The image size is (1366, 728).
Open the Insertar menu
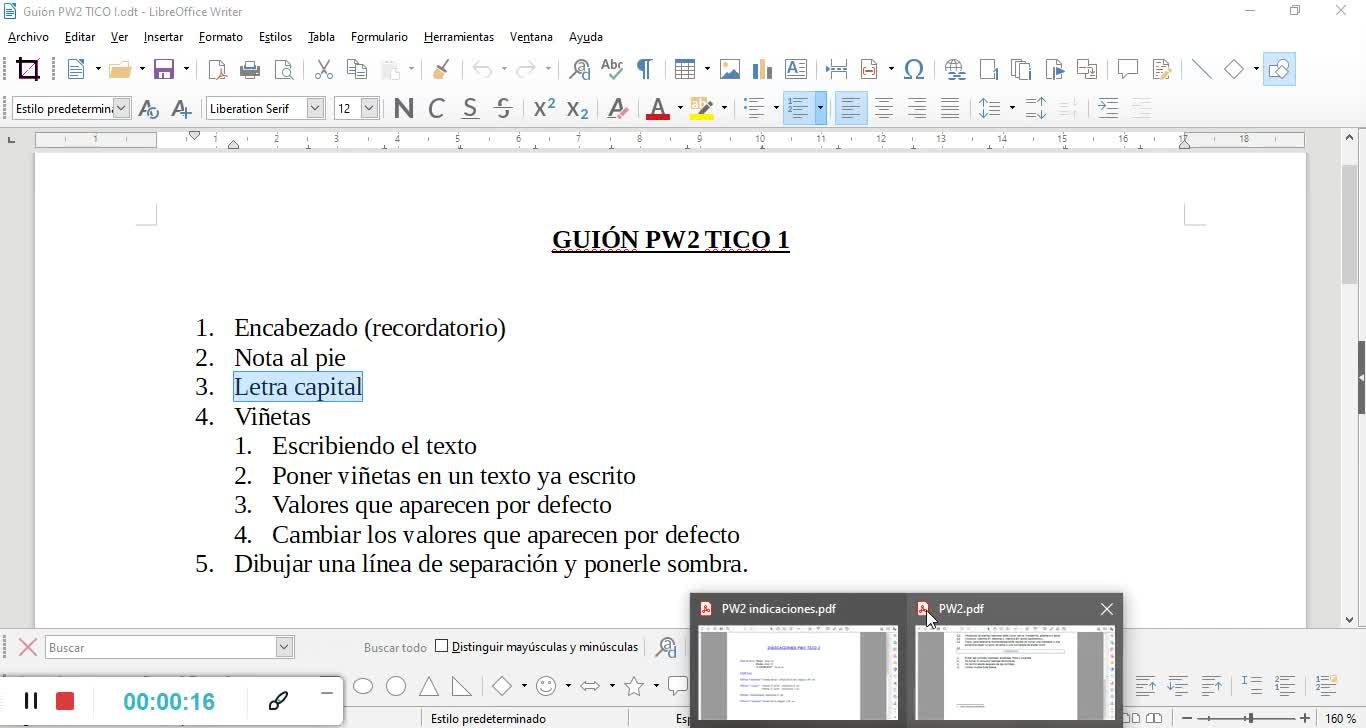tap(163, 37)
